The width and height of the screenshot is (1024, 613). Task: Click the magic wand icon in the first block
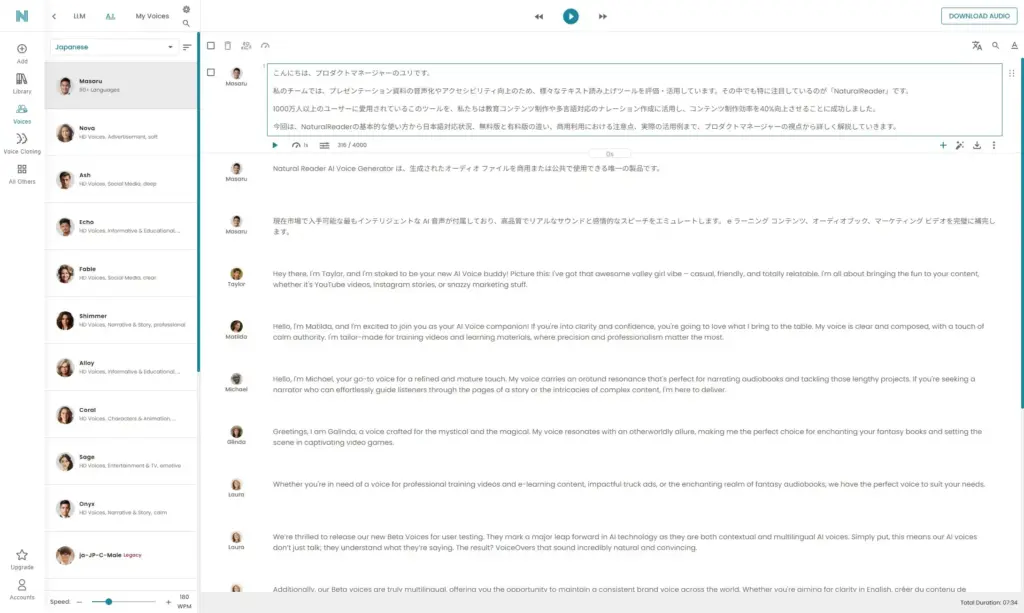coord(960,145)
